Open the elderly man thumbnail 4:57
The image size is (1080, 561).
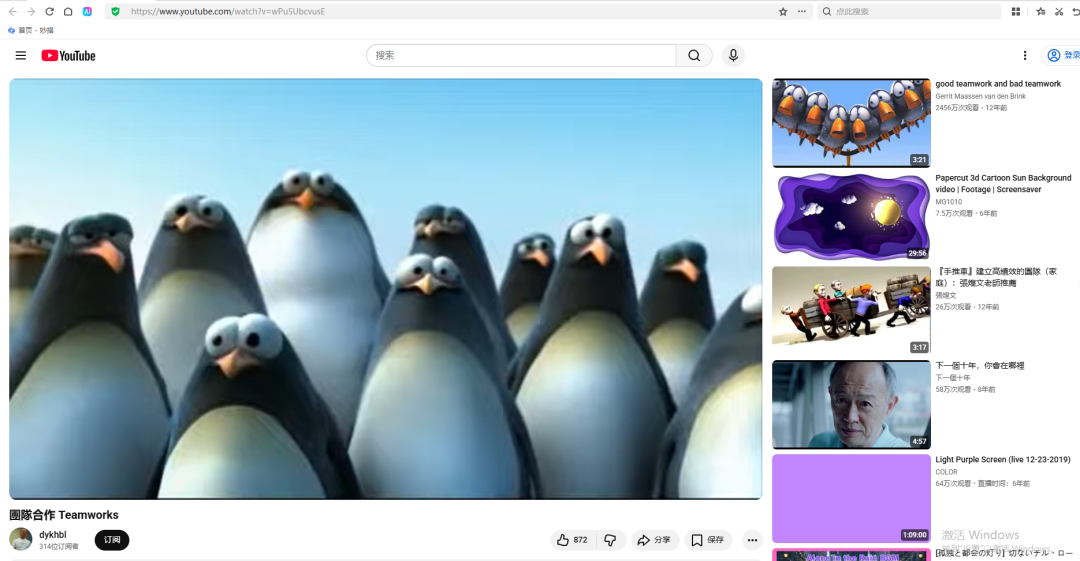(851, 405)
